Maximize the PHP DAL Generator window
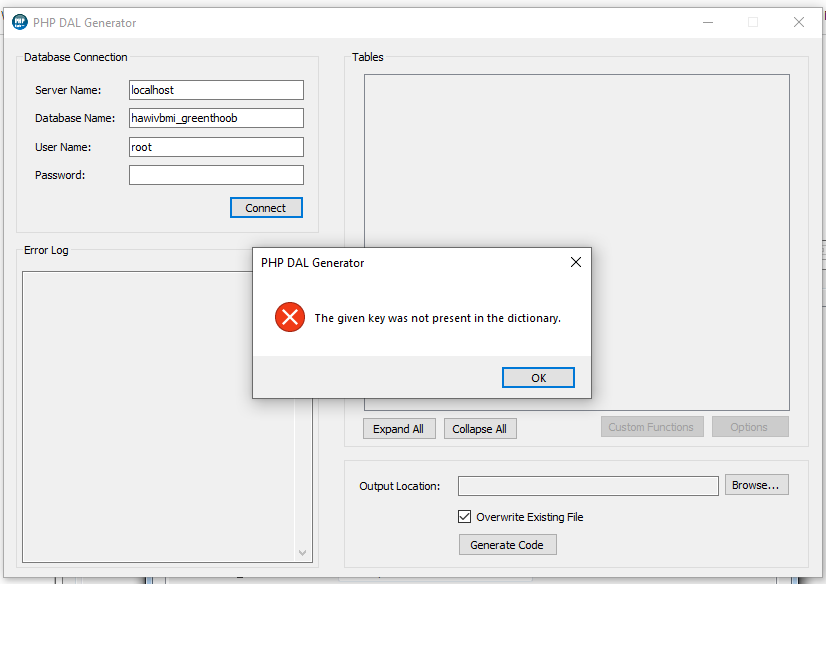Viewport: 826px width, 654px height. tap(753, 22)
